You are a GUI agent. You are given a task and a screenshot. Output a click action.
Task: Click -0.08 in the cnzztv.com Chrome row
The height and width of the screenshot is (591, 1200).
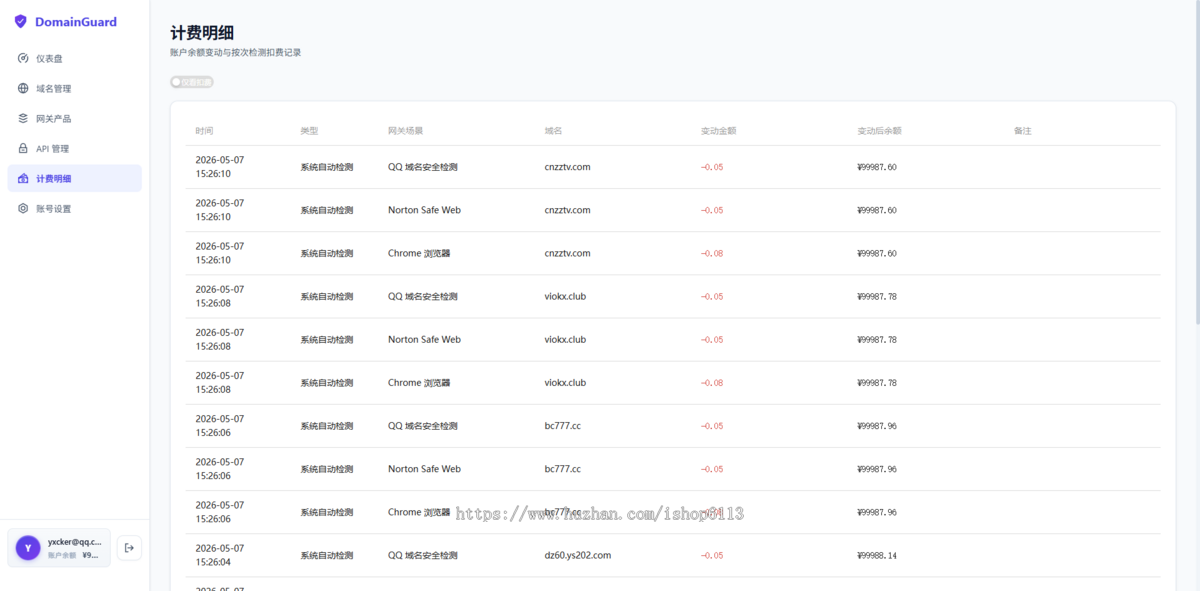pyautogui.click(x=712, y=253)
